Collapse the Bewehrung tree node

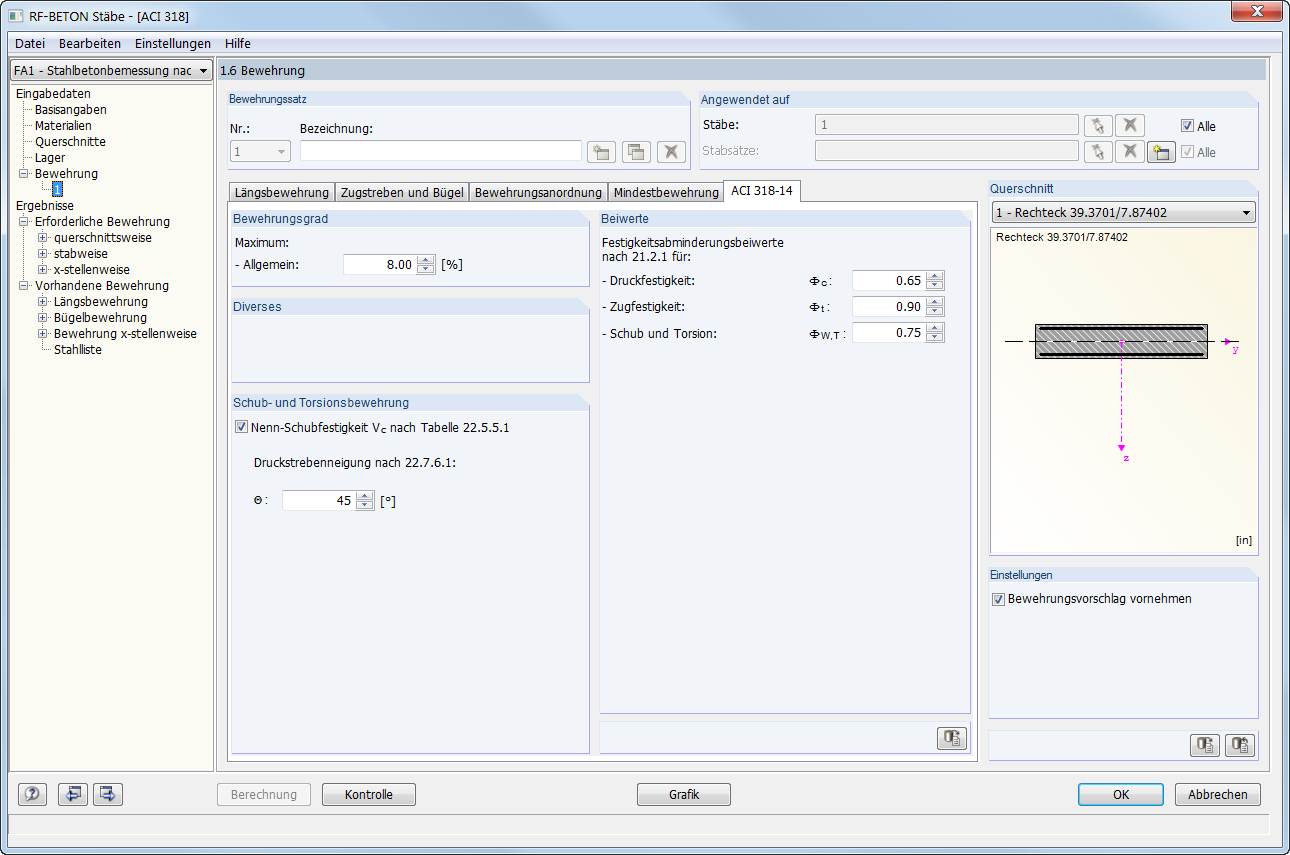(24, 174)
